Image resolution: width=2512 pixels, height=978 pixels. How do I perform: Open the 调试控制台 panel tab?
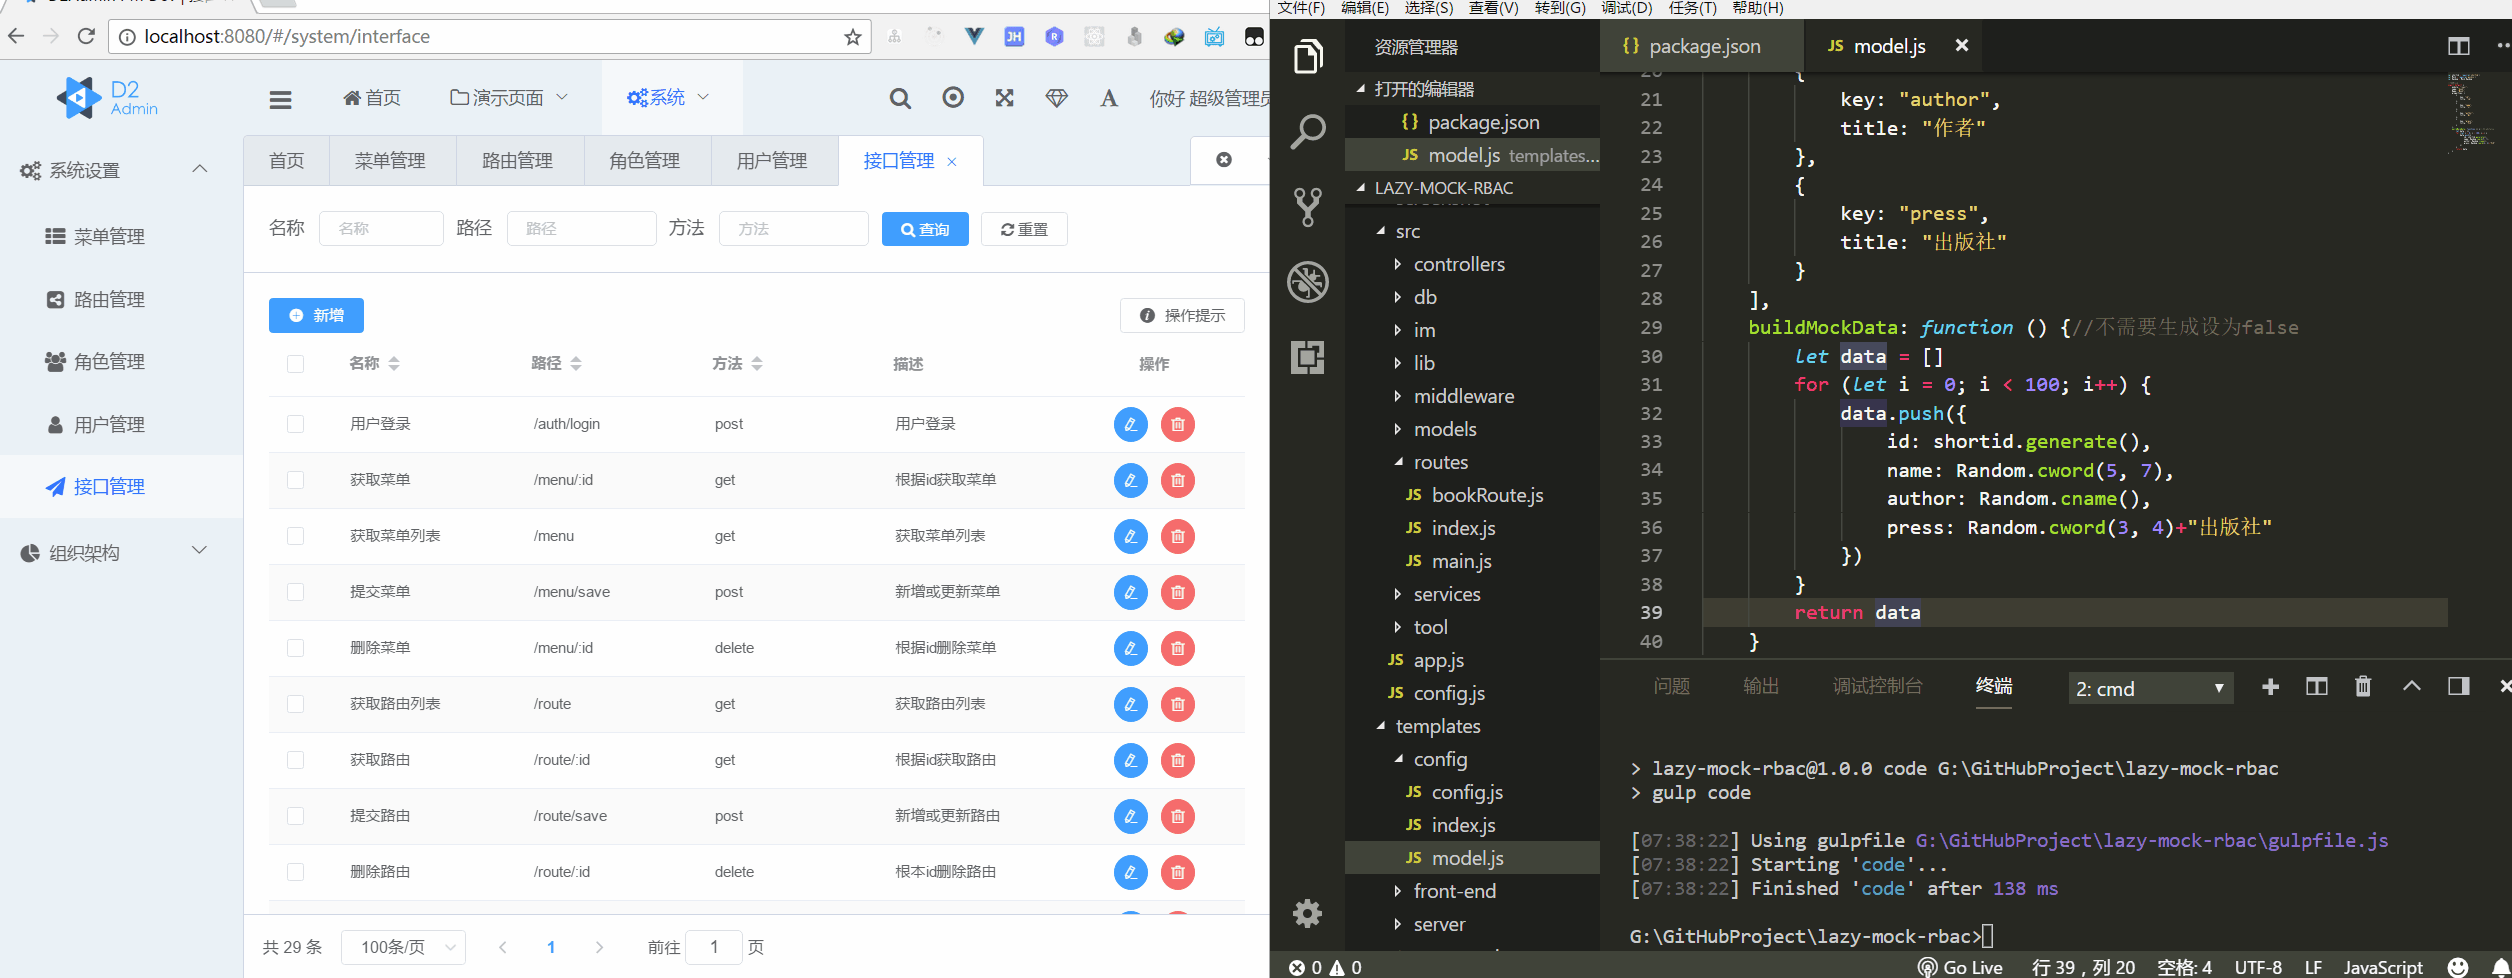[1877, 686]
